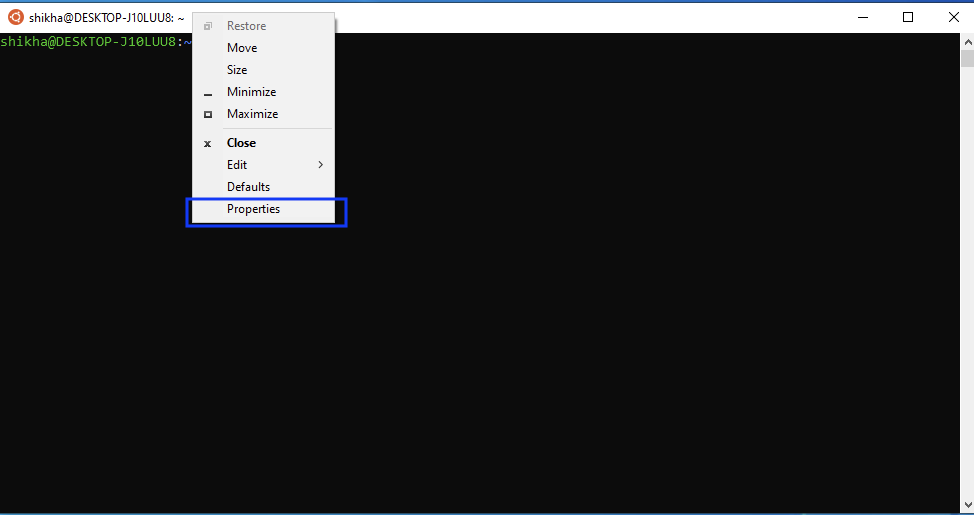This screenshot has width=974, height=515.
Task: Select Restore from the window menu
Action: click(x=263, y=26)
